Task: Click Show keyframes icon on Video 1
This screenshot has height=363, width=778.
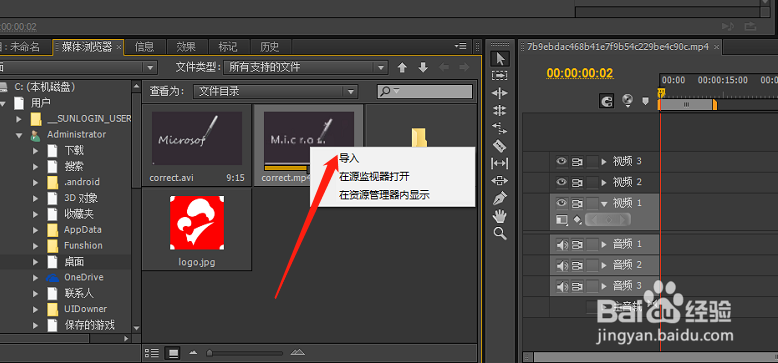Action: coord(577,219)
